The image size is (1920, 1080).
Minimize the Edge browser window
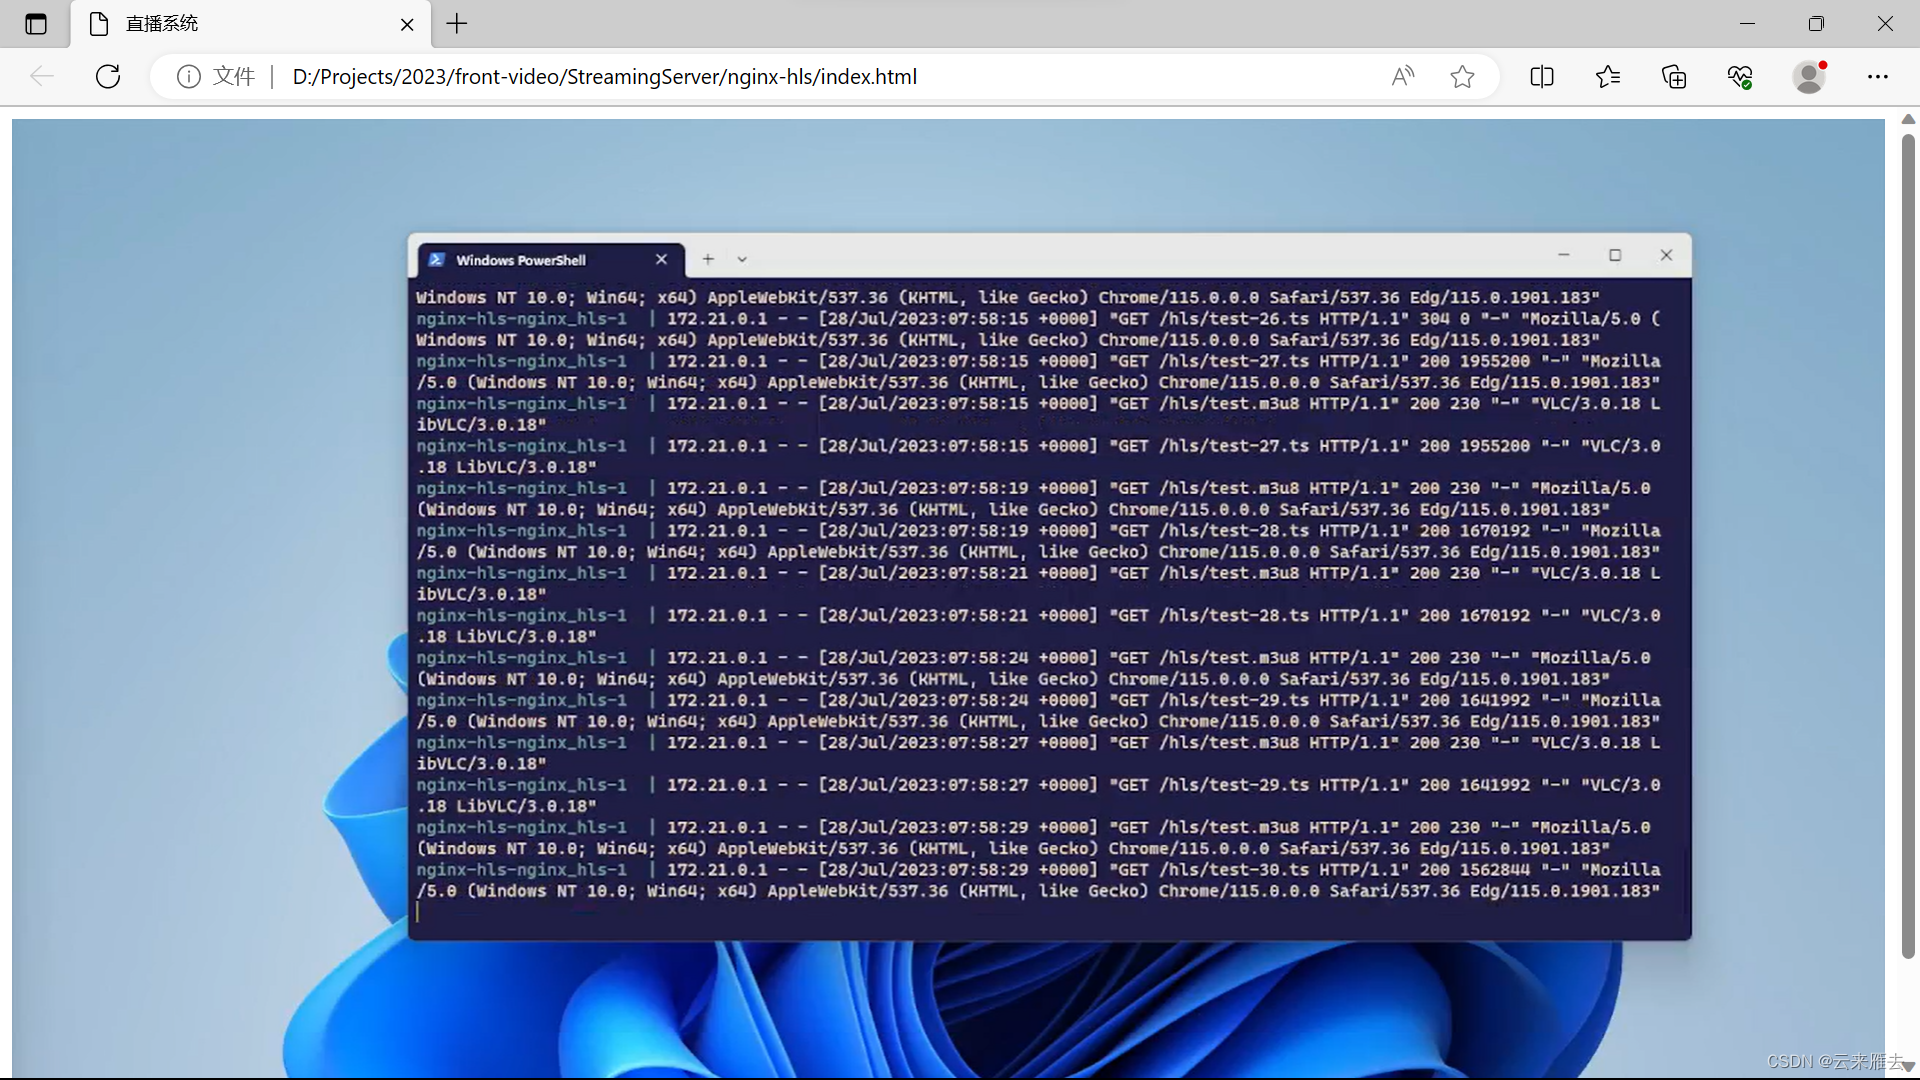tap(1748, 23)
